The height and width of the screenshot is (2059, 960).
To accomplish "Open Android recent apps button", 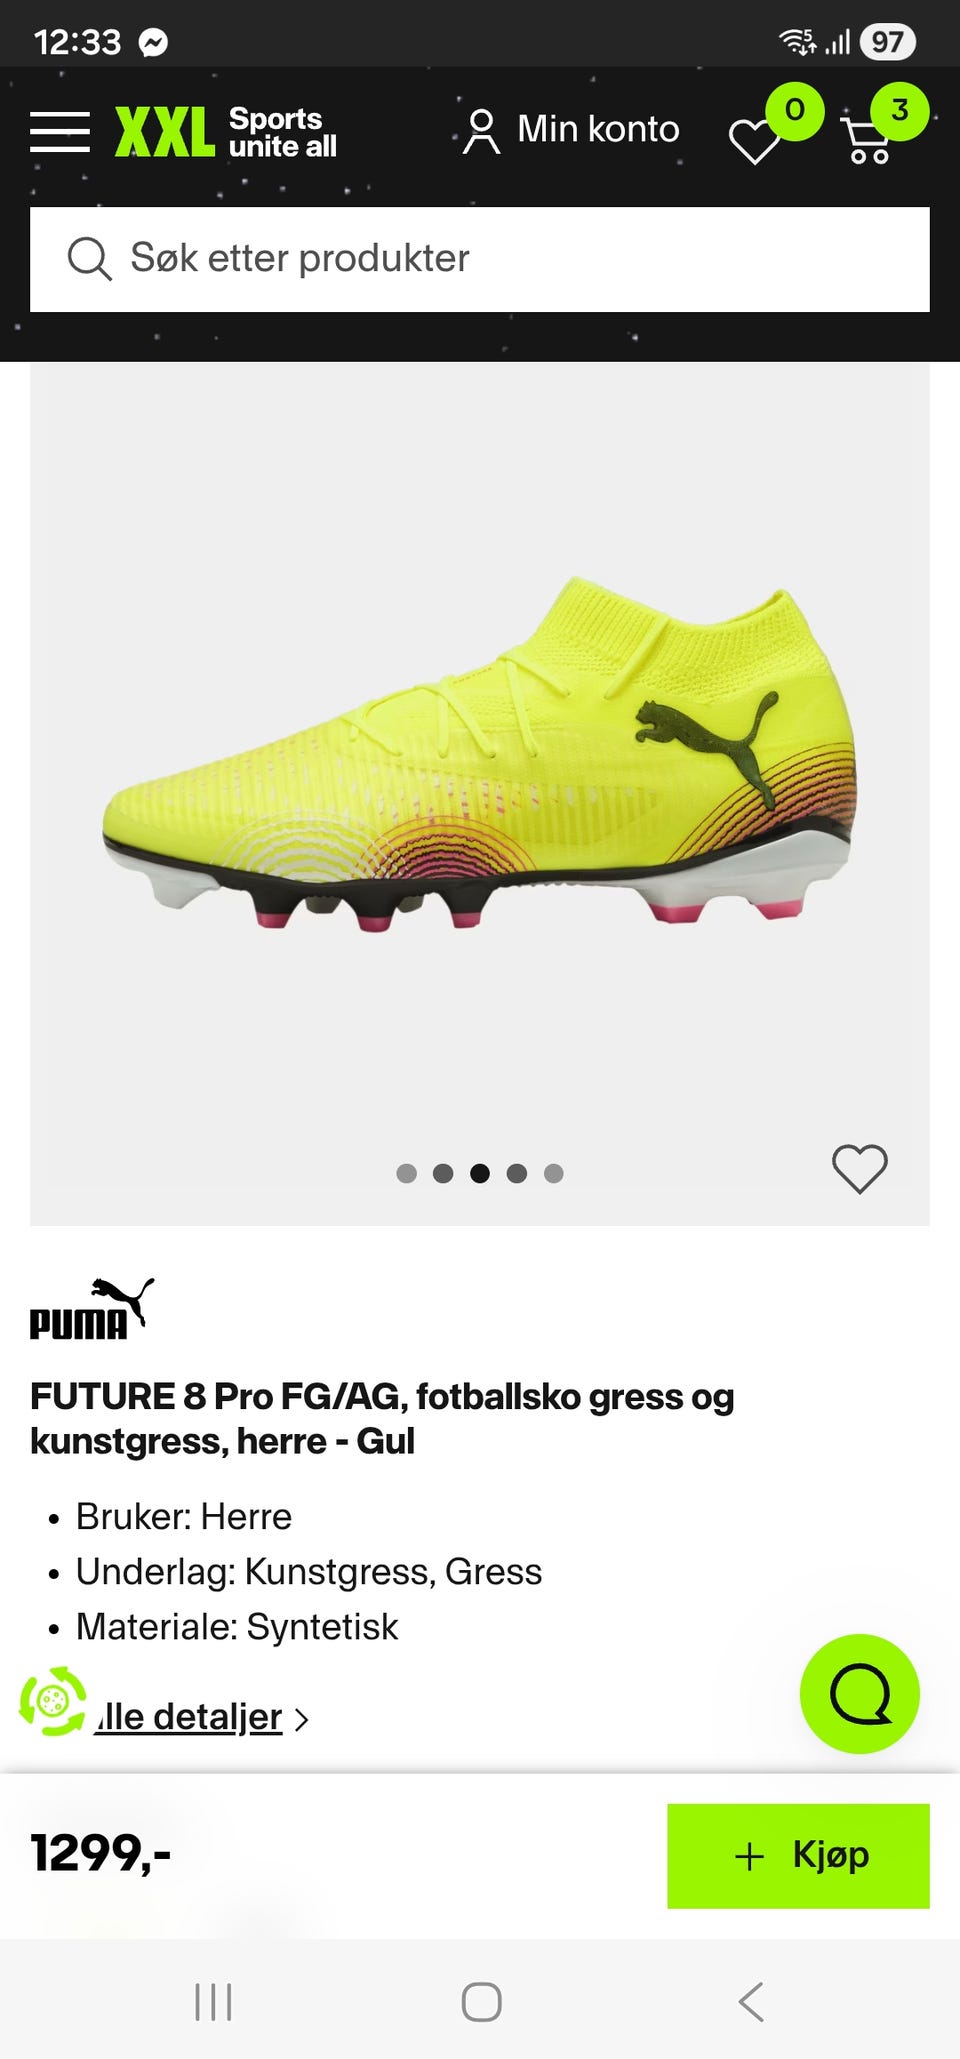I will [213, 2002].
